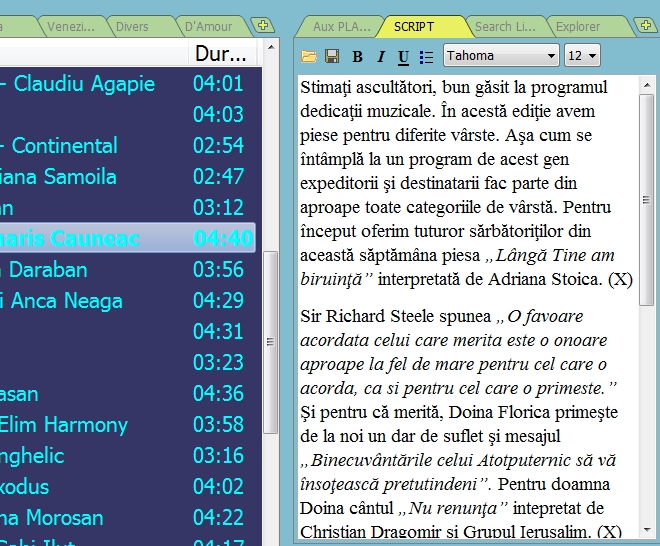Viewport: 660px width, 546px height.
Task: Toggle italic formatting in the script editor
Action: pyautogui.click(x=380, y=57)
